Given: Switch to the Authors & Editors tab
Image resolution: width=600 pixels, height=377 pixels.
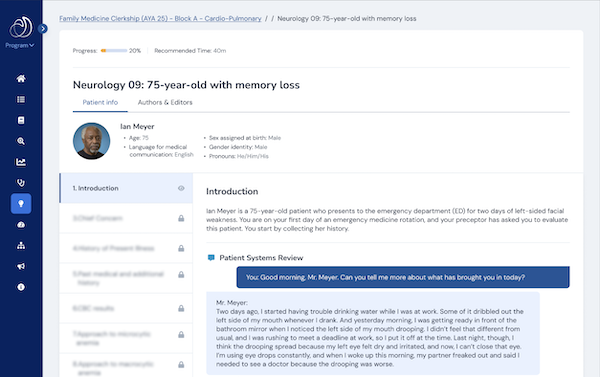Looking at the screenshot, I should click(x=165, y=103).
